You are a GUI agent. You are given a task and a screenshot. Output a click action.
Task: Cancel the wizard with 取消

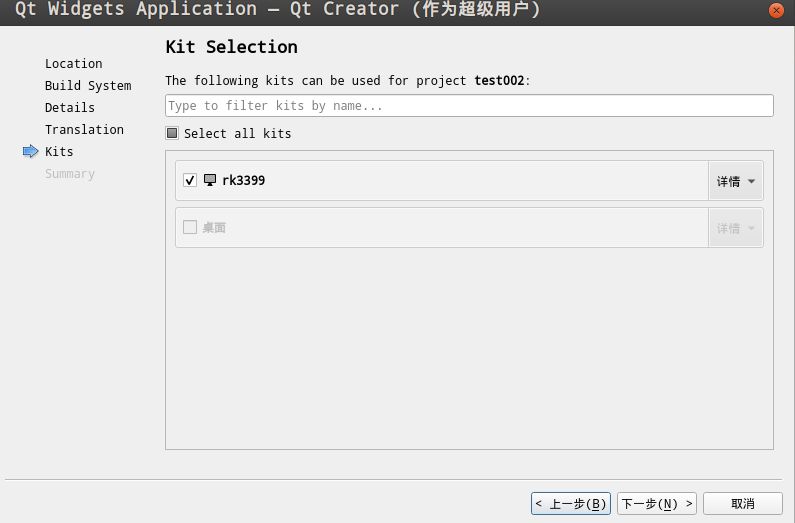pyautogui.click(x=742, y=503)
